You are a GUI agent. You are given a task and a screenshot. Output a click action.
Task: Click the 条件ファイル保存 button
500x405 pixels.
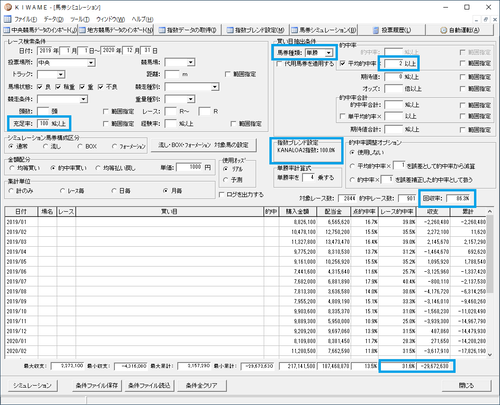(x=97, y=386)
